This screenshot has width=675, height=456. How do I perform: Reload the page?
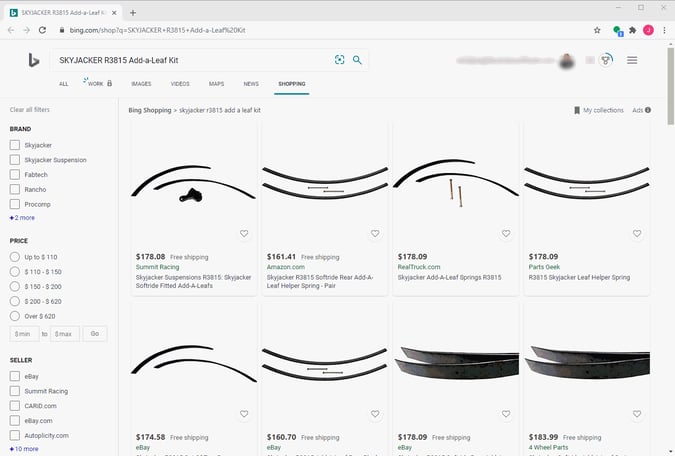tap(42, 30)
